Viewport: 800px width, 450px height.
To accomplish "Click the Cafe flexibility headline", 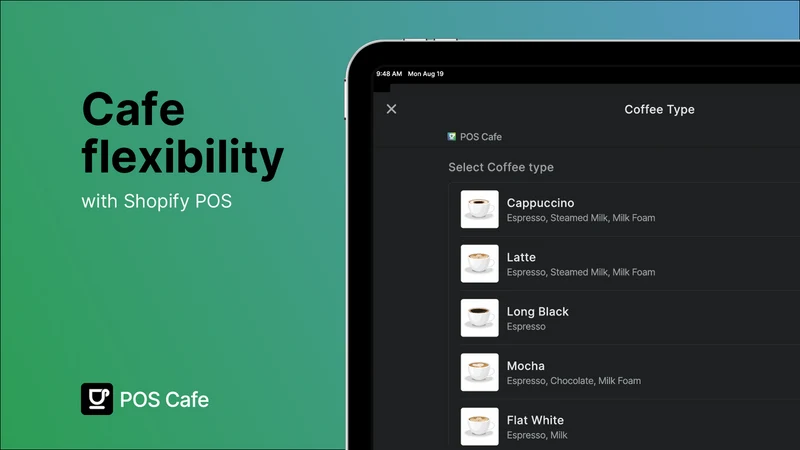I will (x=183, y=134).
